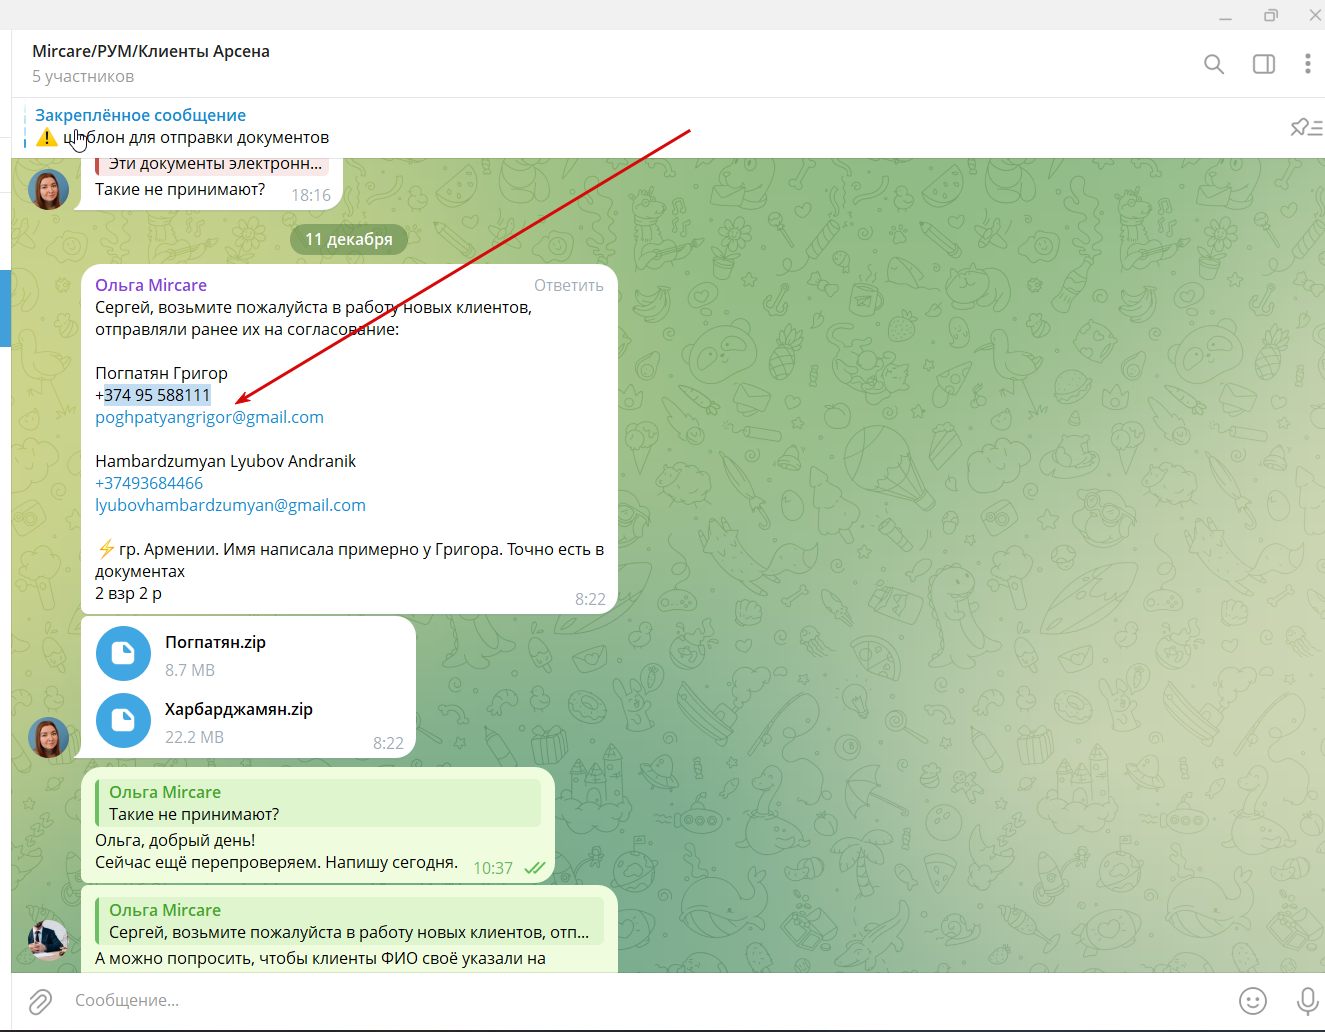Screen dimensions: 1325x1032
Task: Click the 10:37 timestamp on sent message
Action: (x=493, y=868)
